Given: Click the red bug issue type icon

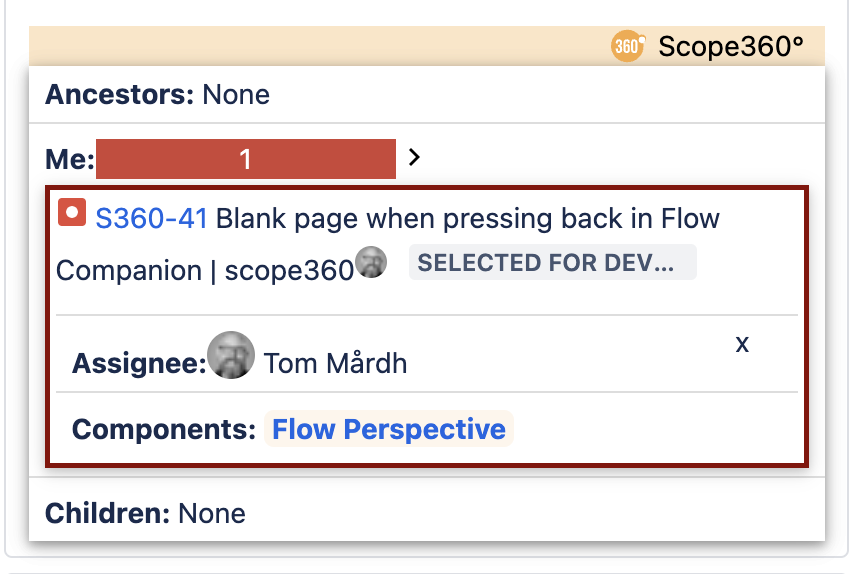Looking at the screenshot, I should tap(72, 212).
